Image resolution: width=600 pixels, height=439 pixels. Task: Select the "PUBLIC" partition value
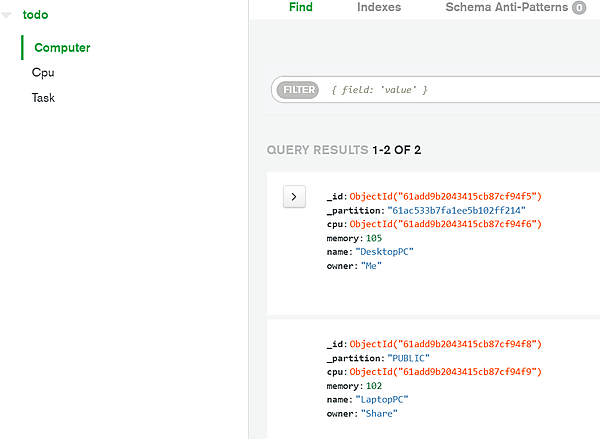coord(407,357)
